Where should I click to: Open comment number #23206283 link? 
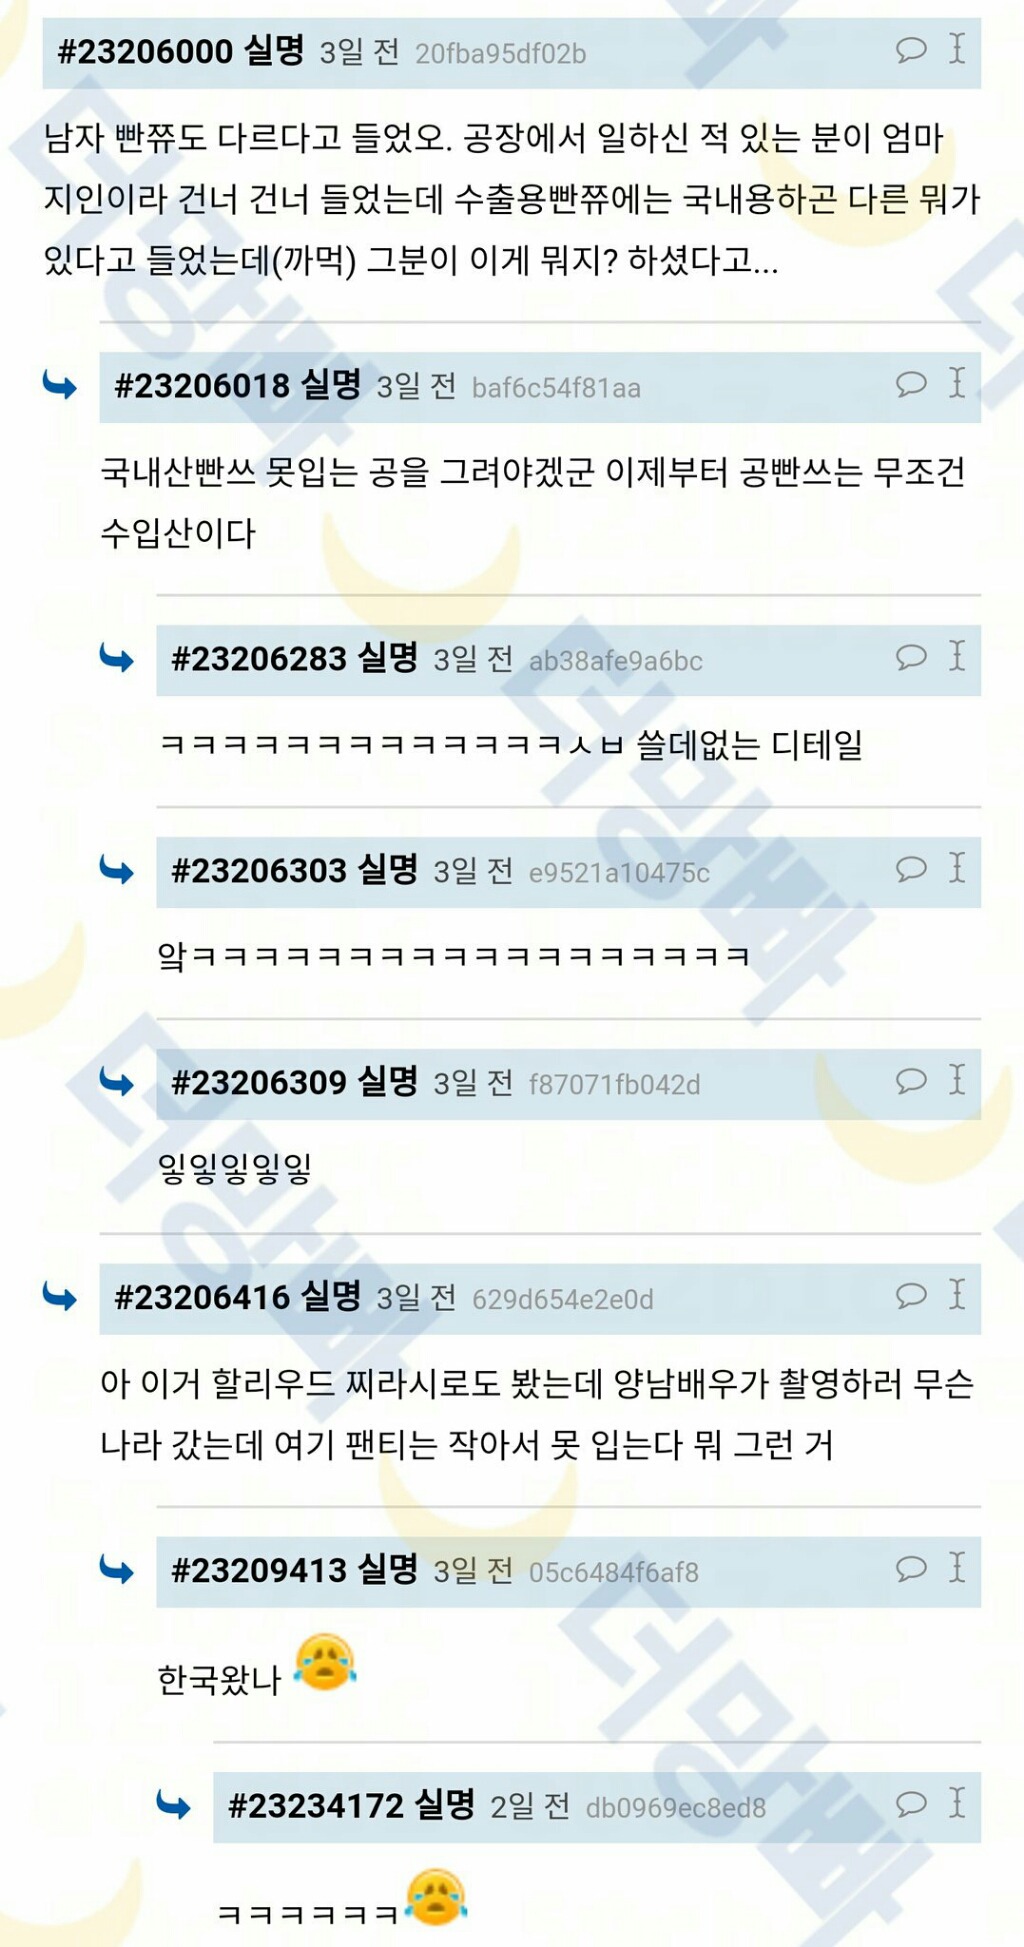(x=259, y=658)
